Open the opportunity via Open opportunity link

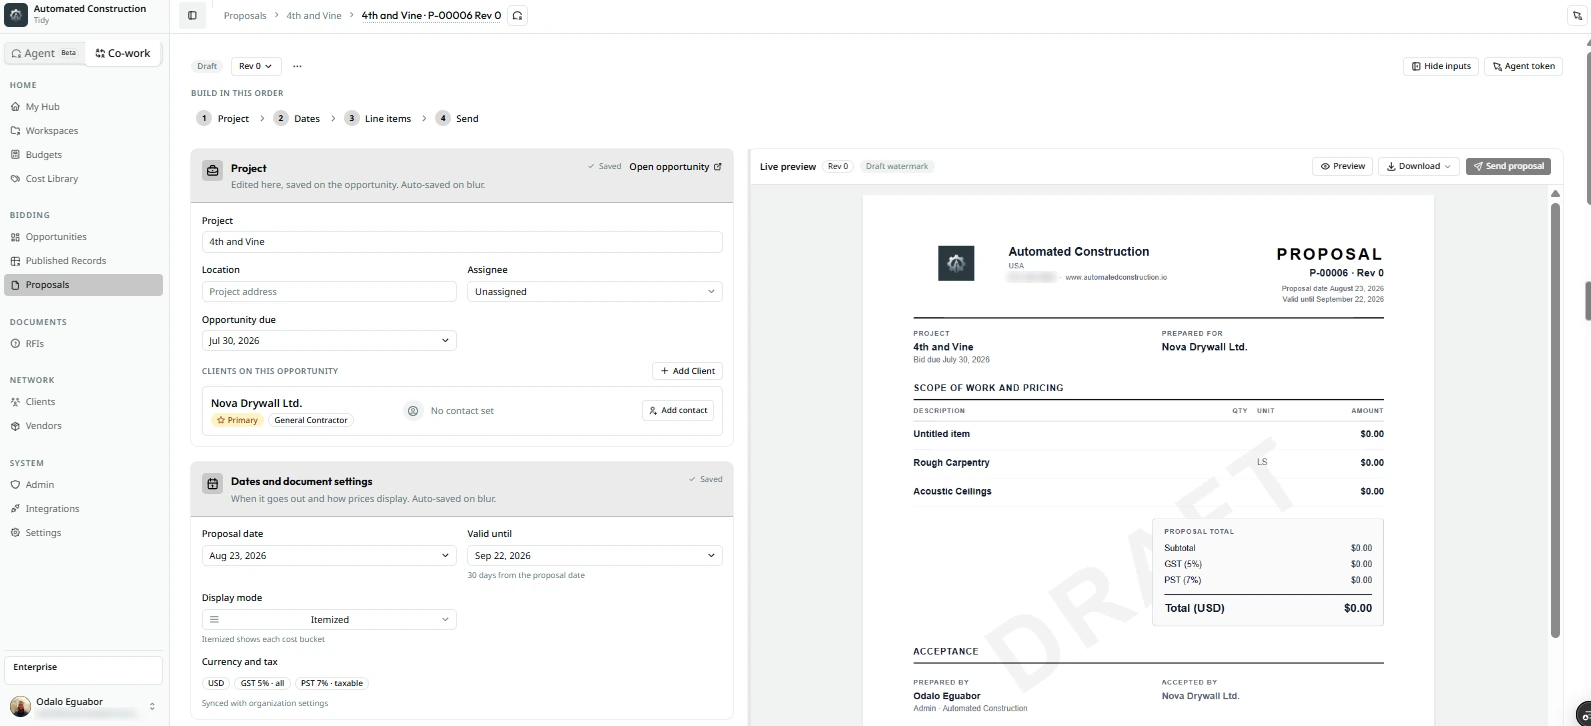point(675,167)
